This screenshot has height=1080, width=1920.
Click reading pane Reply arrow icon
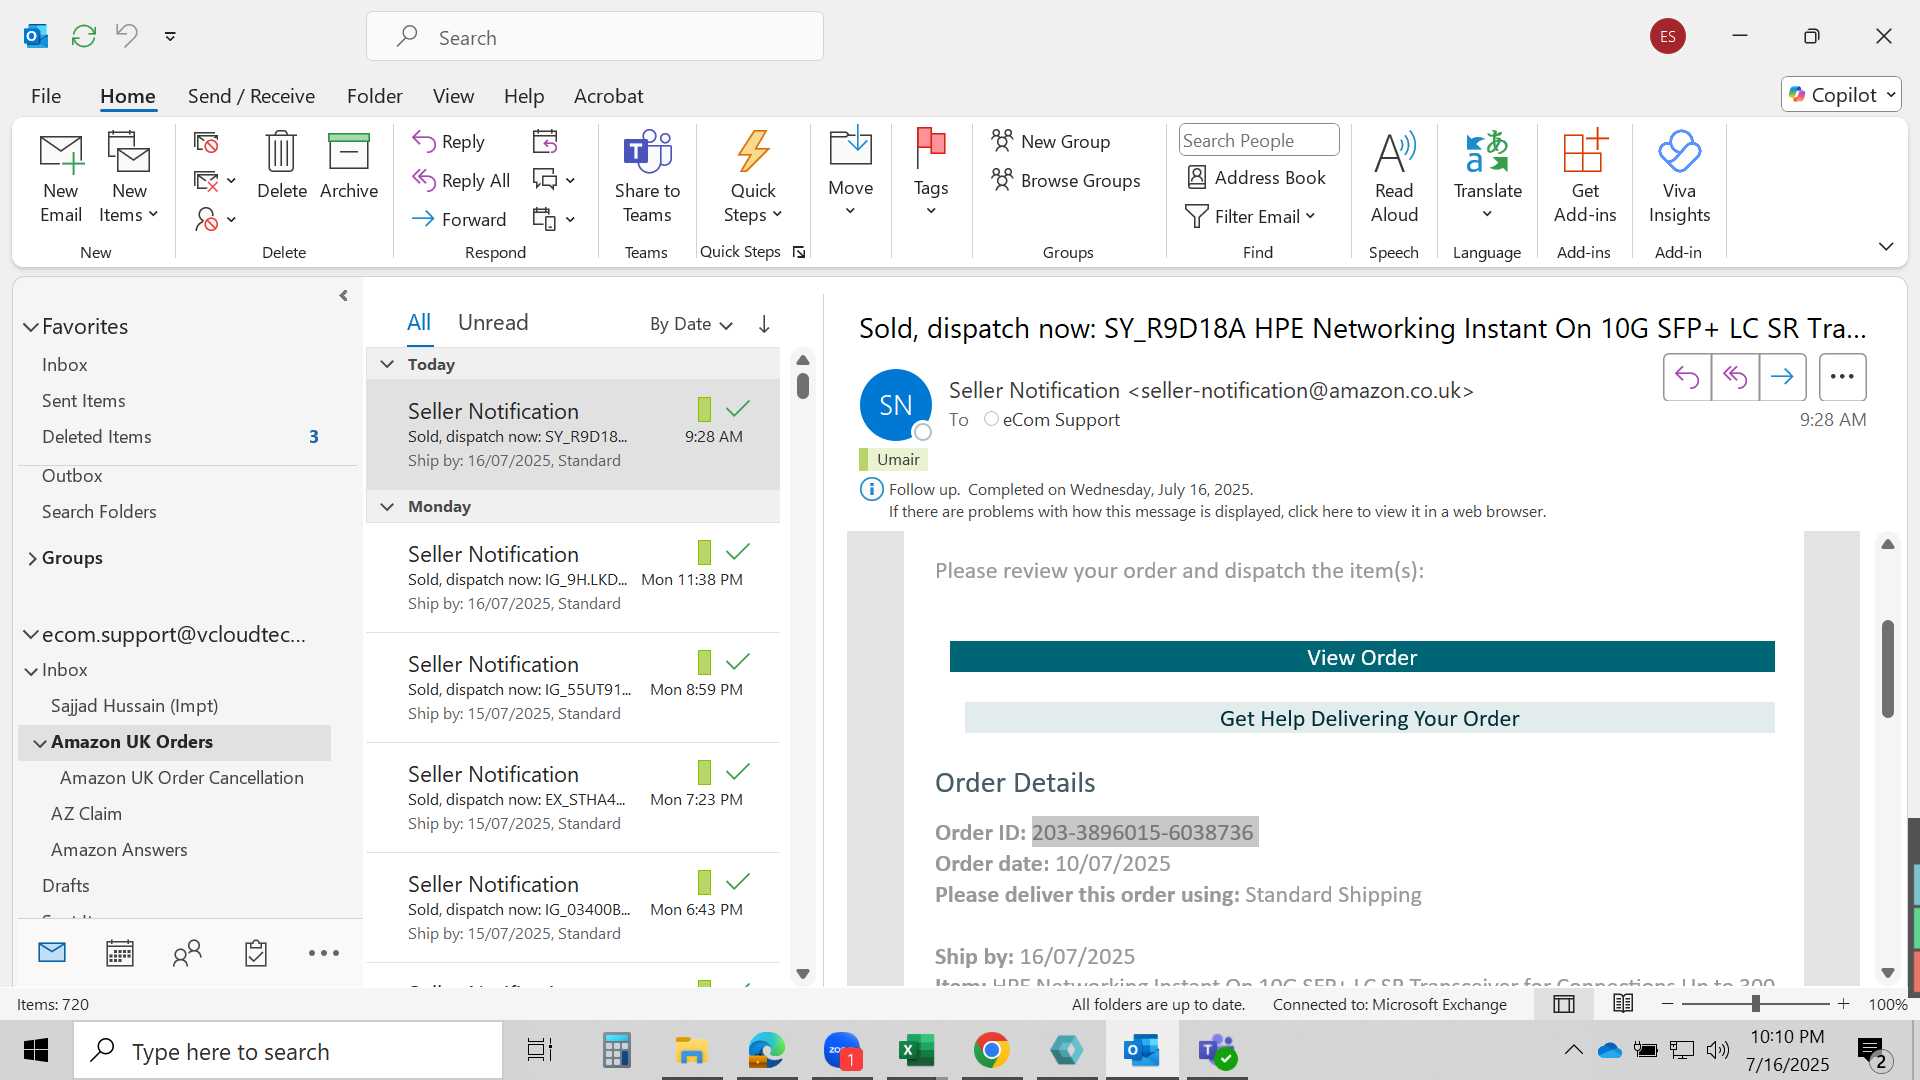coord(1687,377)
